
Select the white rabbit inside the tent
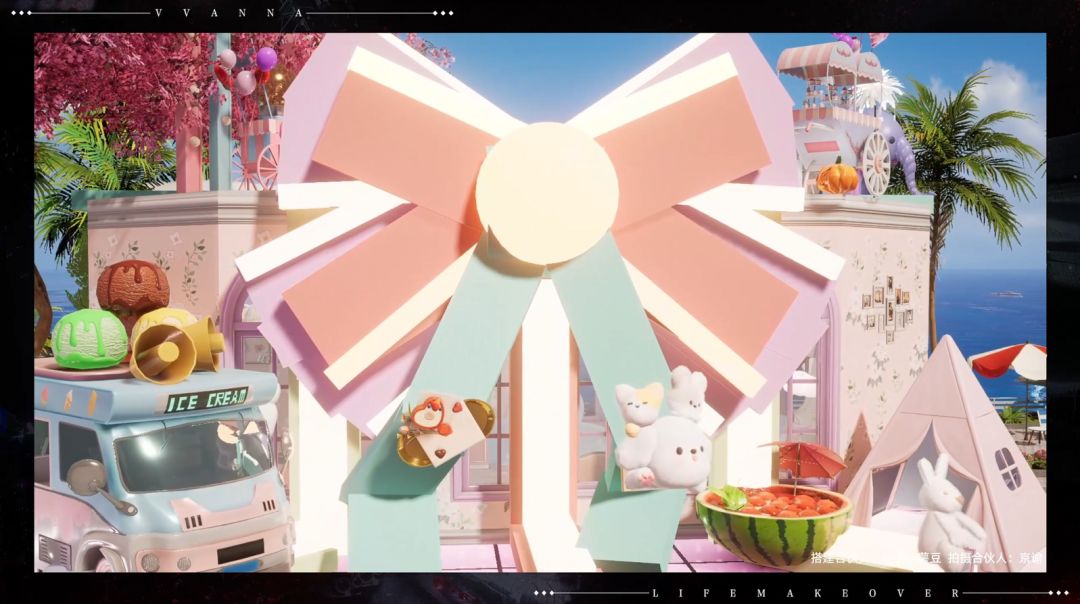pyautogui.click(x=948, y=506)
